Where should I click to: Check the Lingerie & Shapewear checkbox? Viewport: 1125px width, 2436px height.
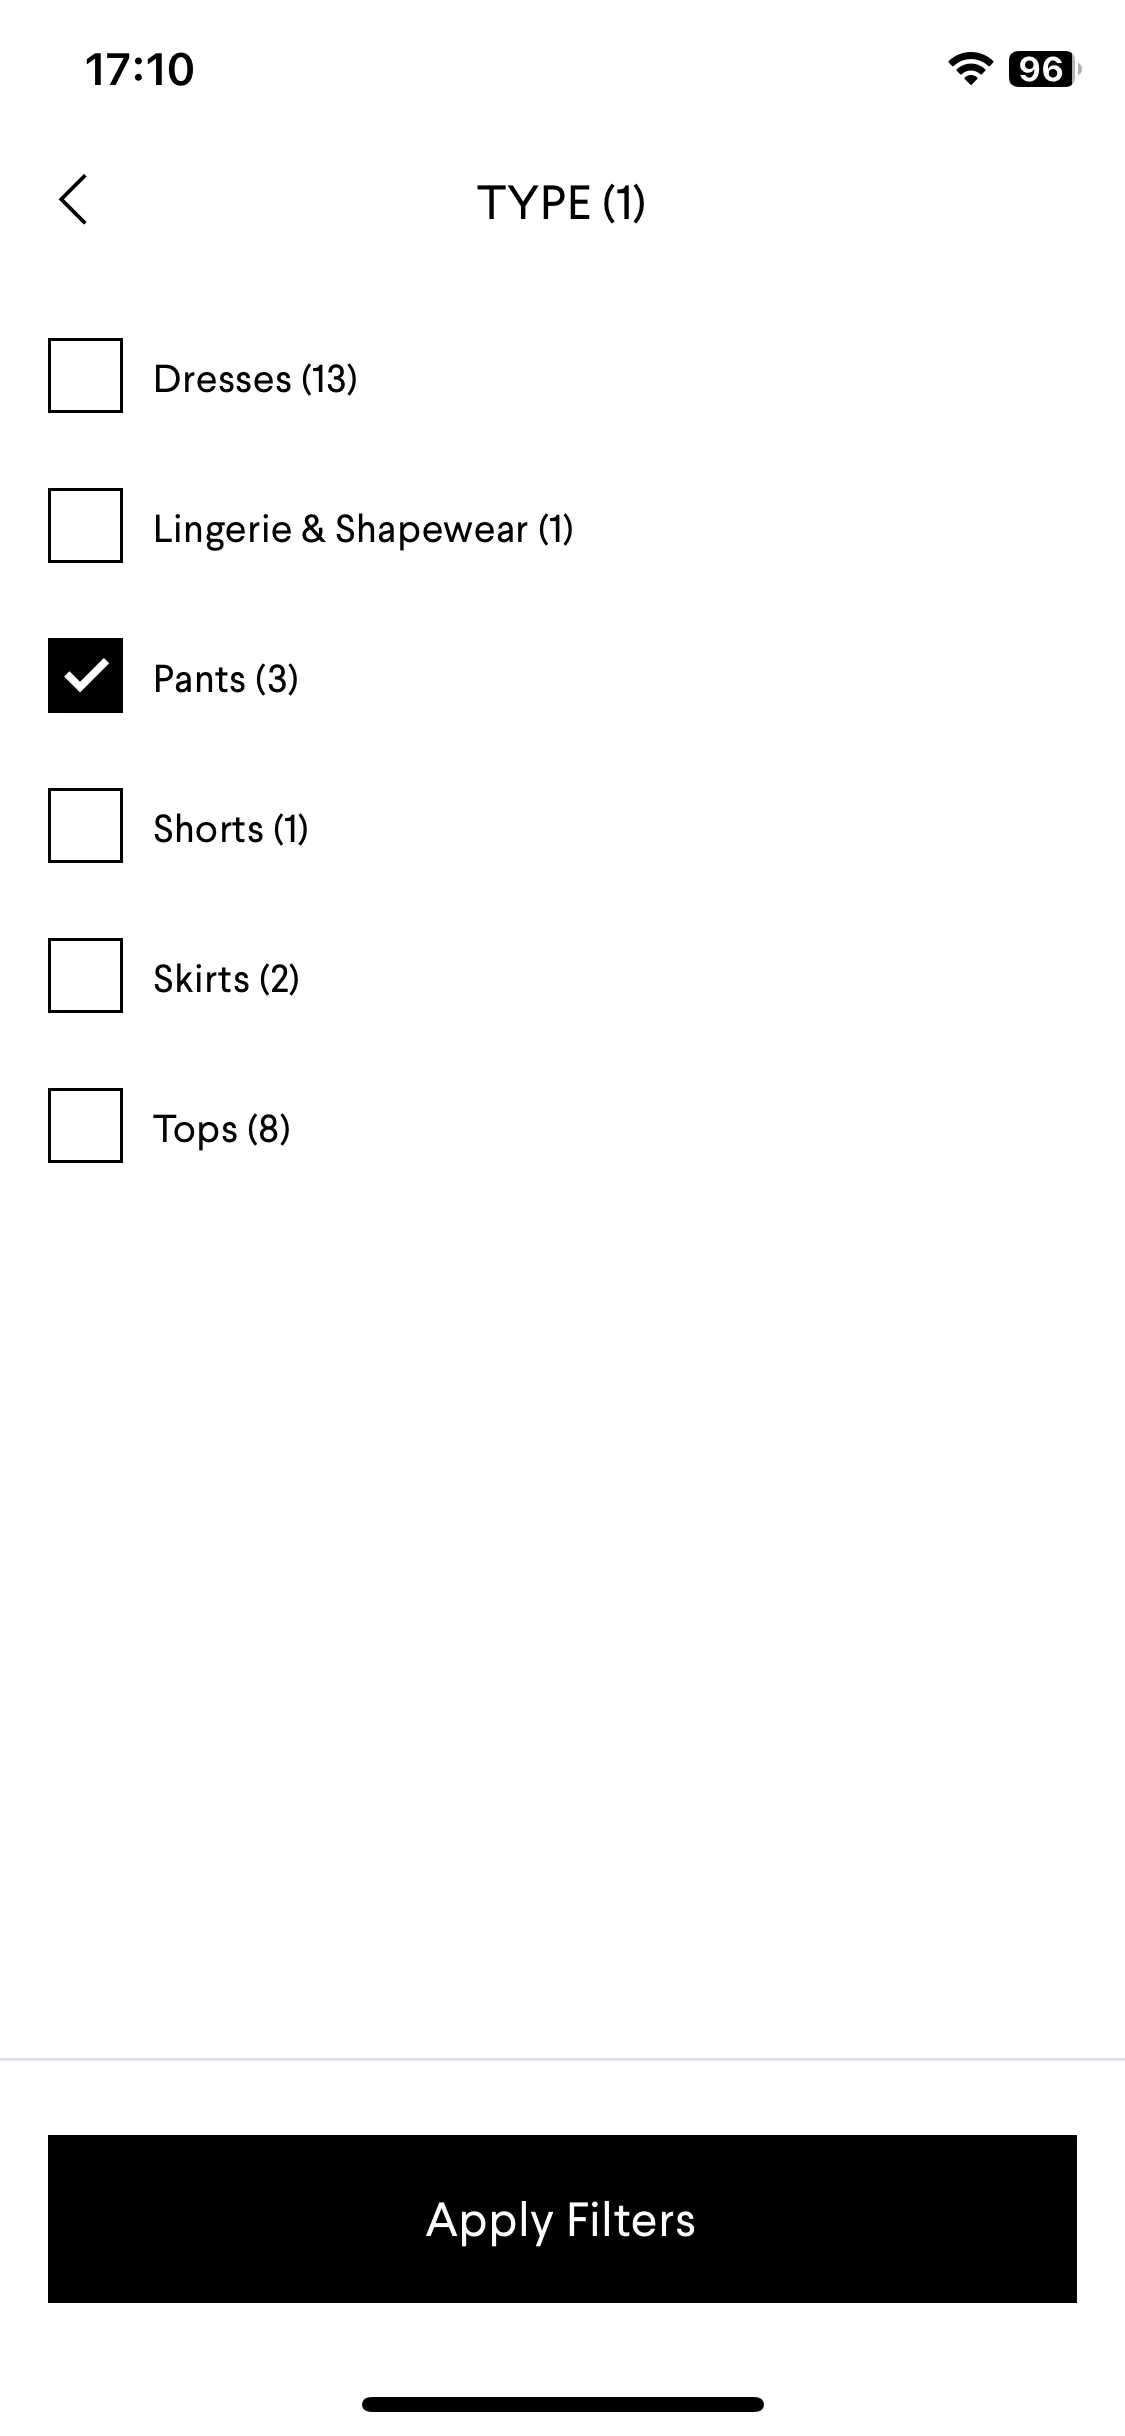[85, 526]
